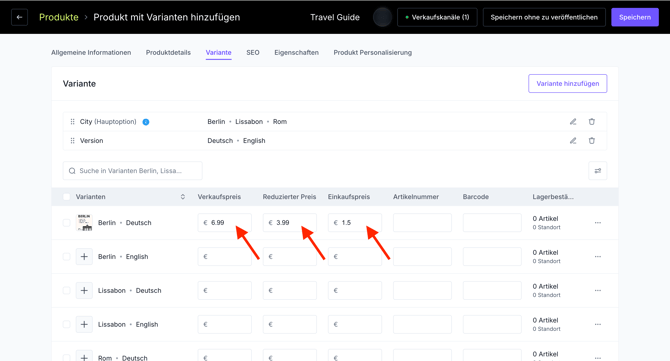Click Berlin English Verkaufspreis field
670x361 pixels.
[225, 257]
